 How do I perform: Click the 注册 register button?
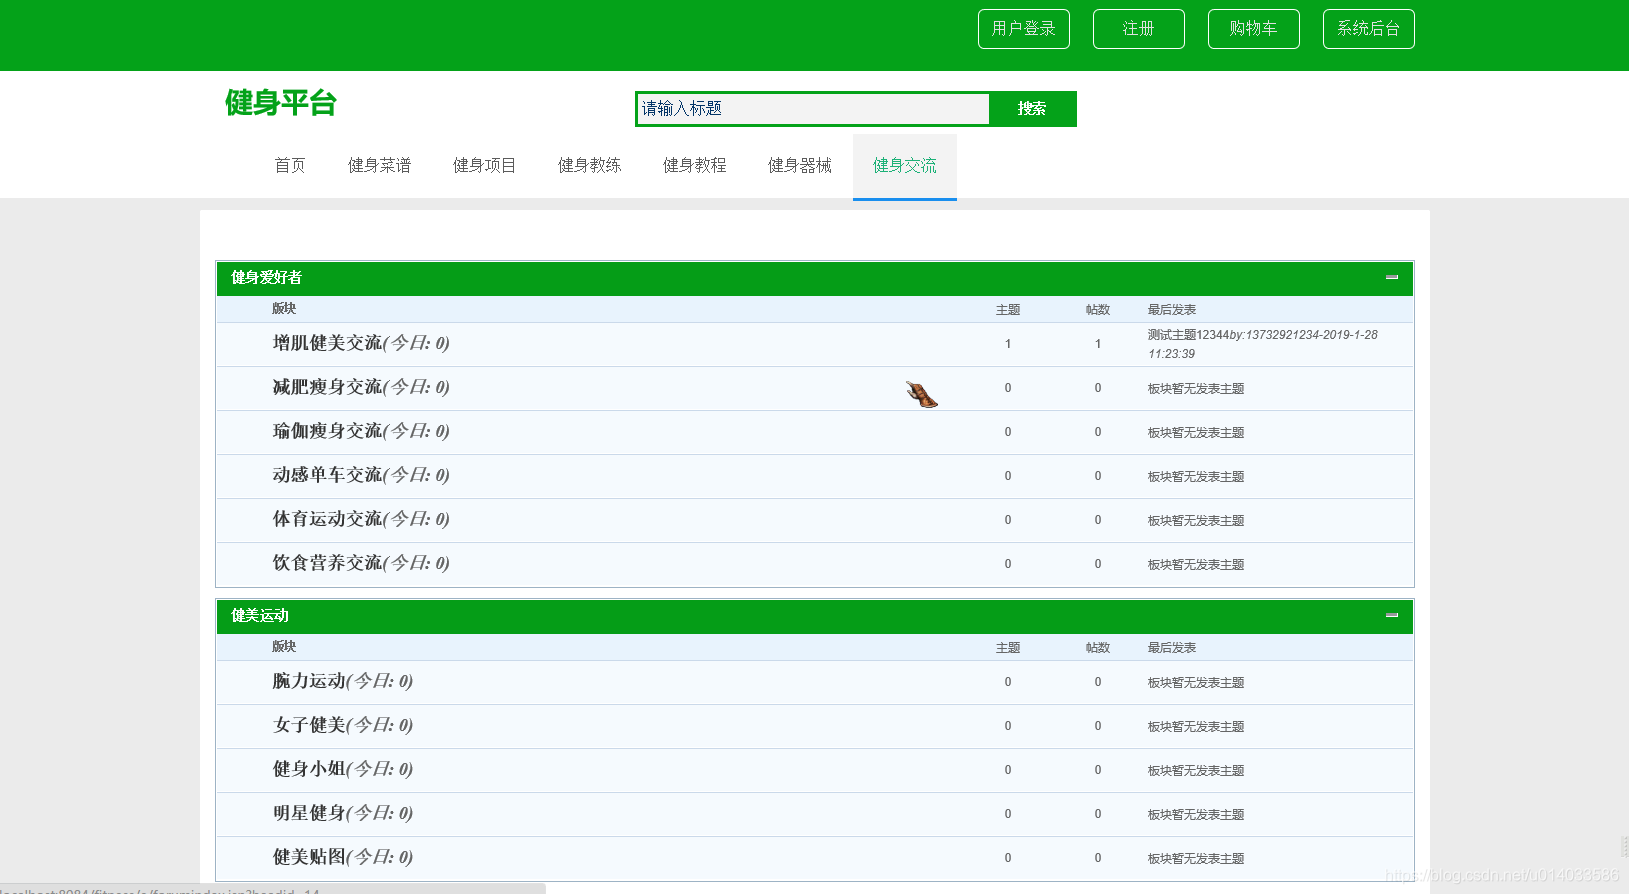point(1139,29)
